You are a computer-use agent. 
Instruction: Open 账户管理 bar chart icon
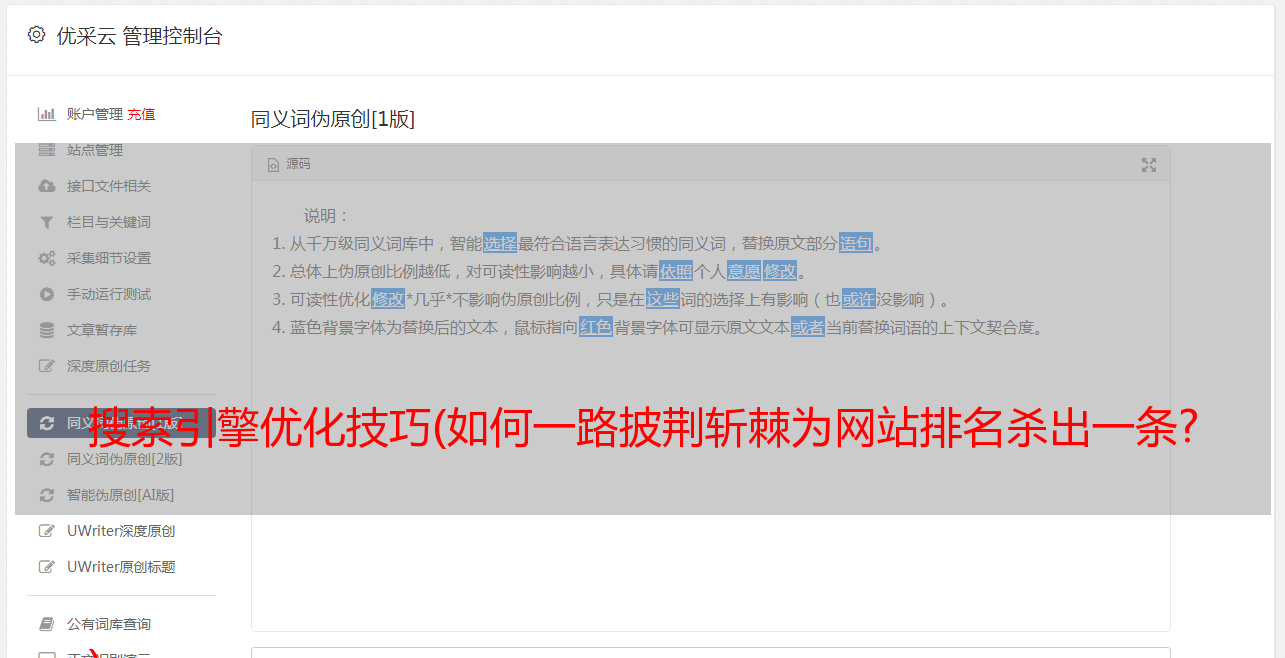tap(46, 114)
